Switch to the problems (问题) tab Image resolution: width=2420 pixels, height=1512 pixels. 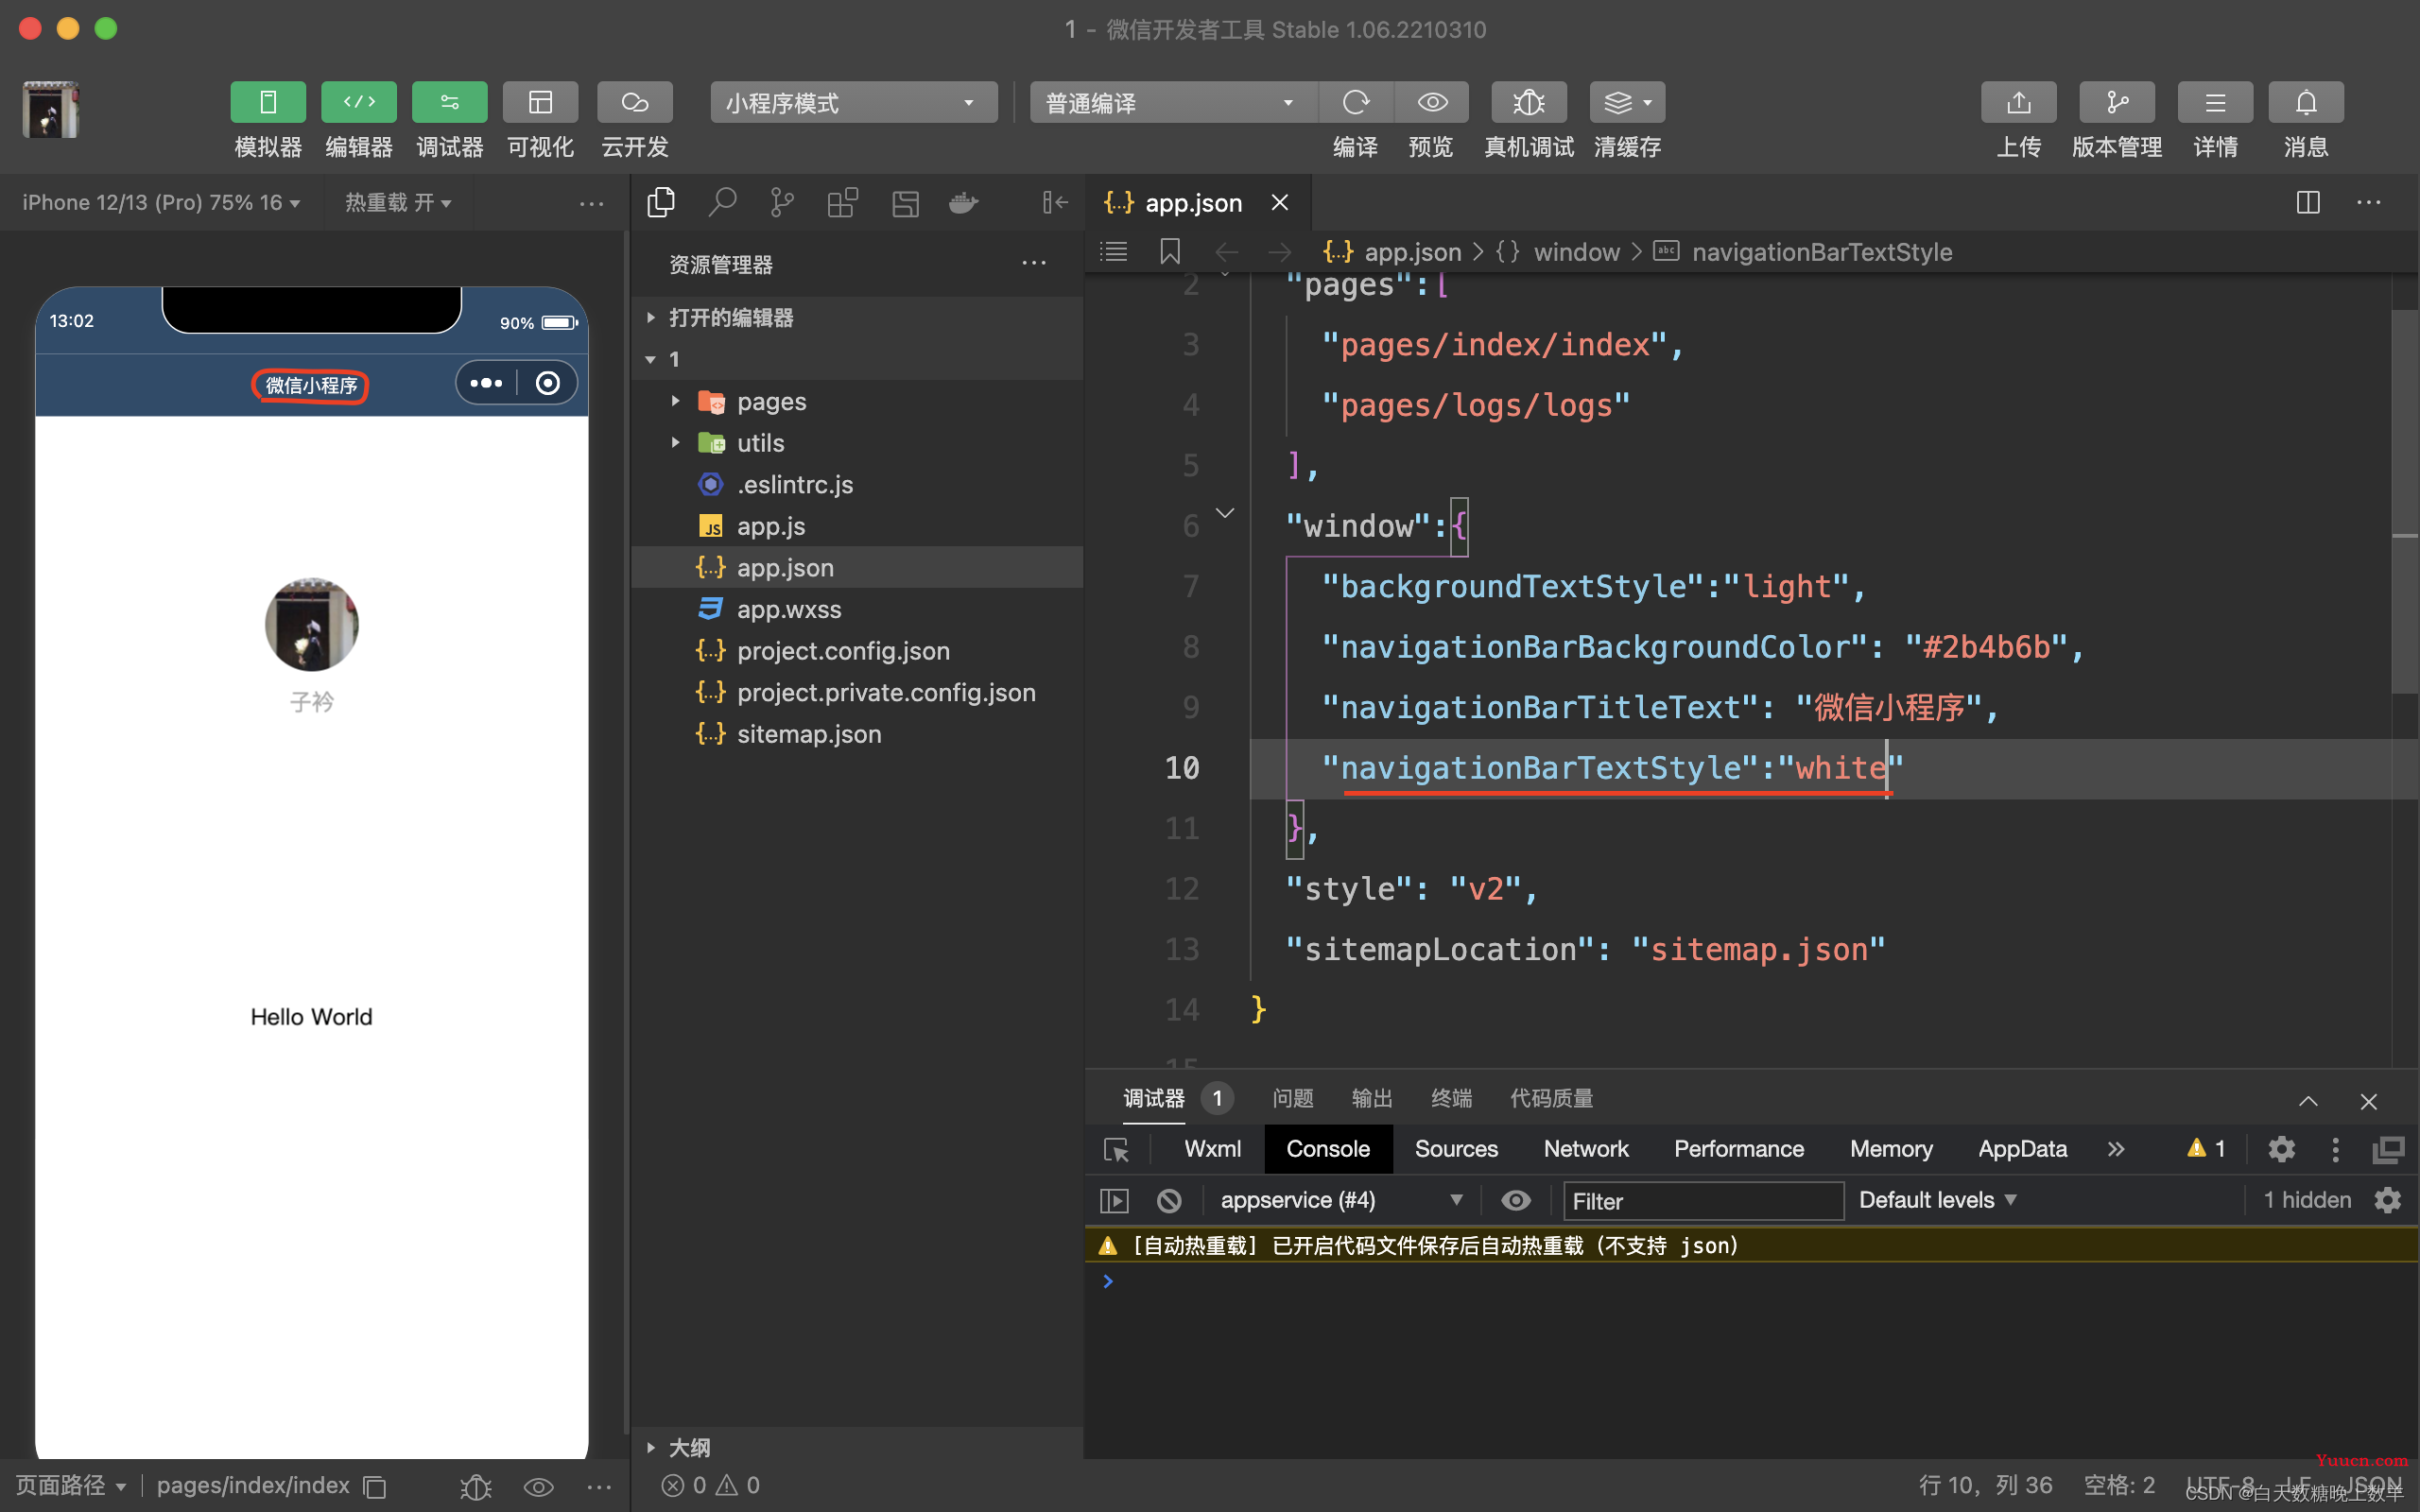[x=1293, y=1098]
